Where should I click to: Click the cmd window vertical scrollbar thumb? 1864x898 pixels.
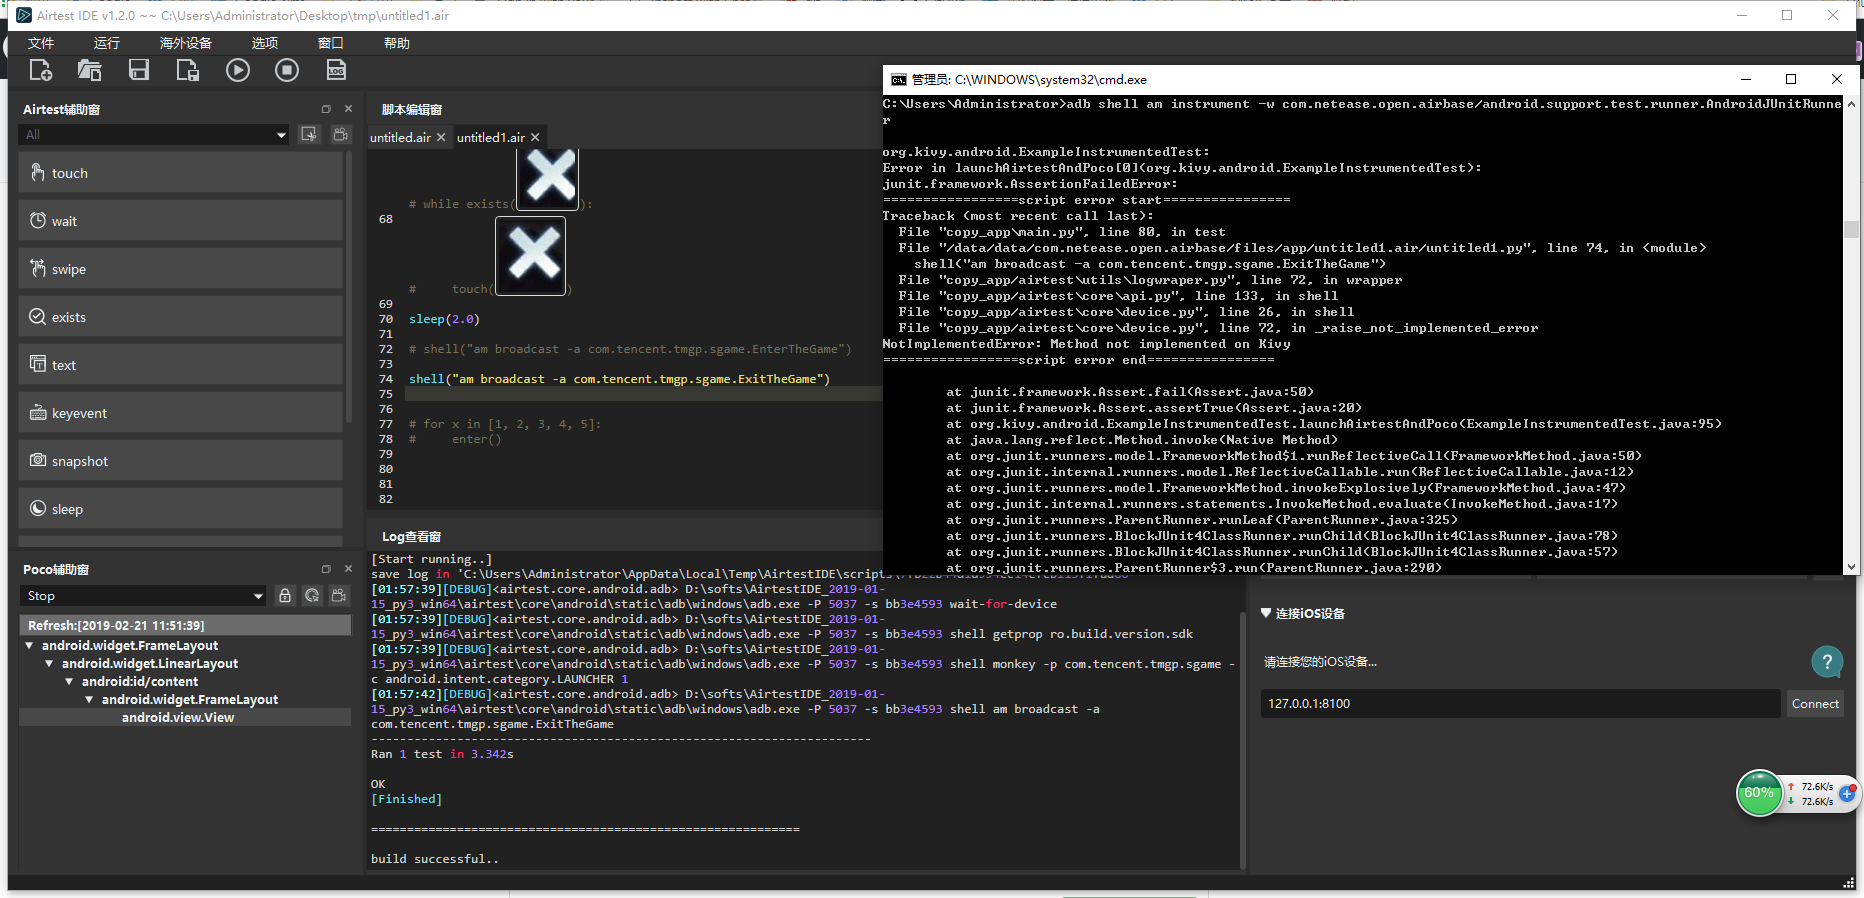click(1851, 230)
